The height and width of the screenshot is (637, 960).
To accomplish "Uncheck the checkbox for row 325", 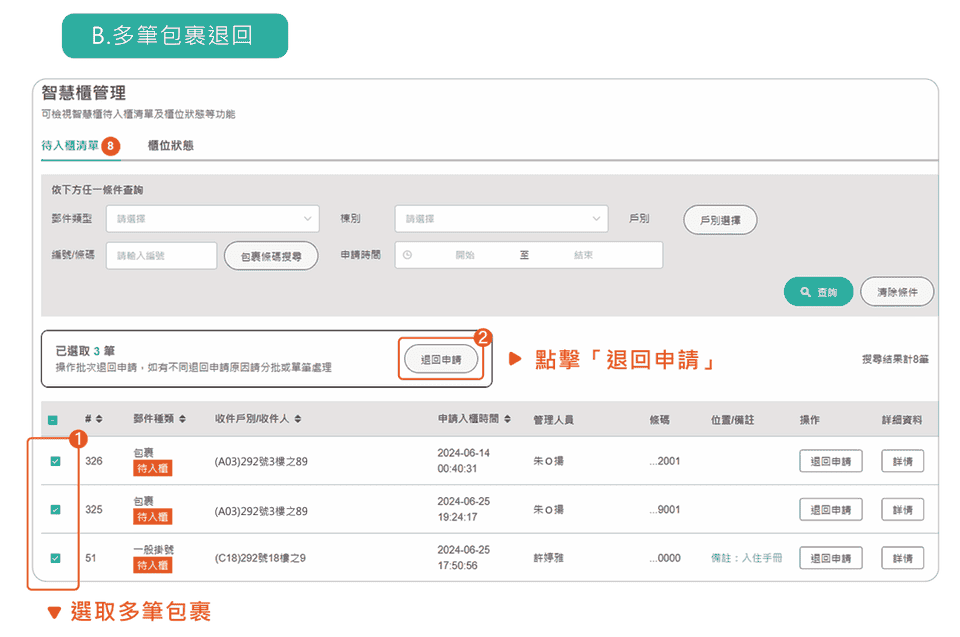I will point(55,509).
